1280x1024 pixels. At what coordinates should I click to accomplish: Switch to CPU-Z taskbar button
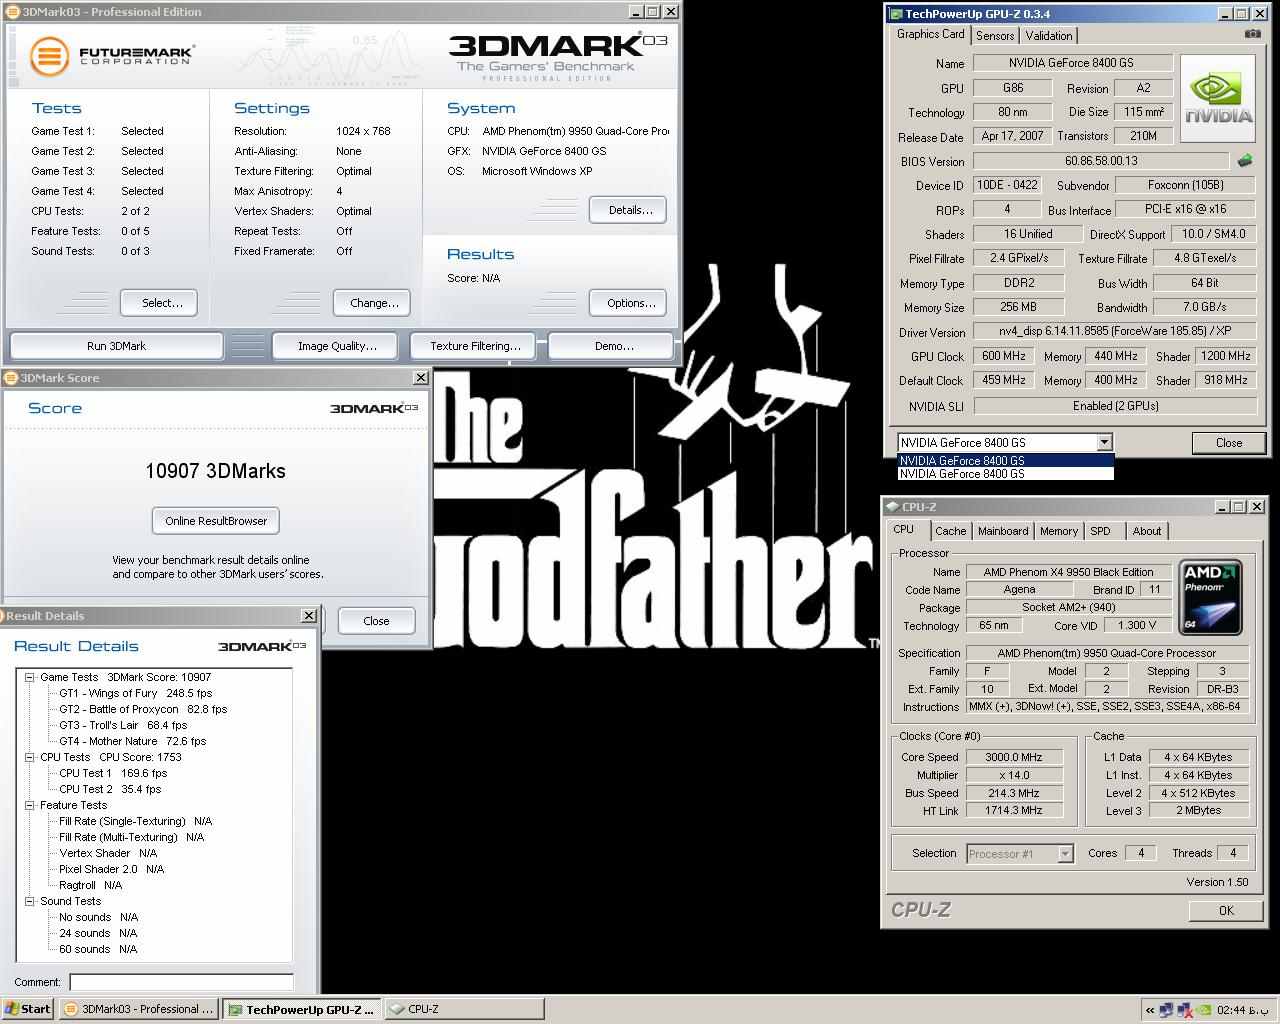tap(464, 1009)
